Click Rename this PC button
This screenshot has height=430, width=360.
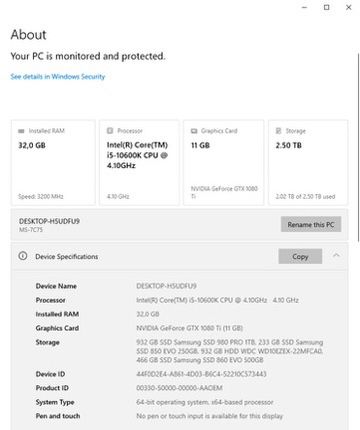311,224
